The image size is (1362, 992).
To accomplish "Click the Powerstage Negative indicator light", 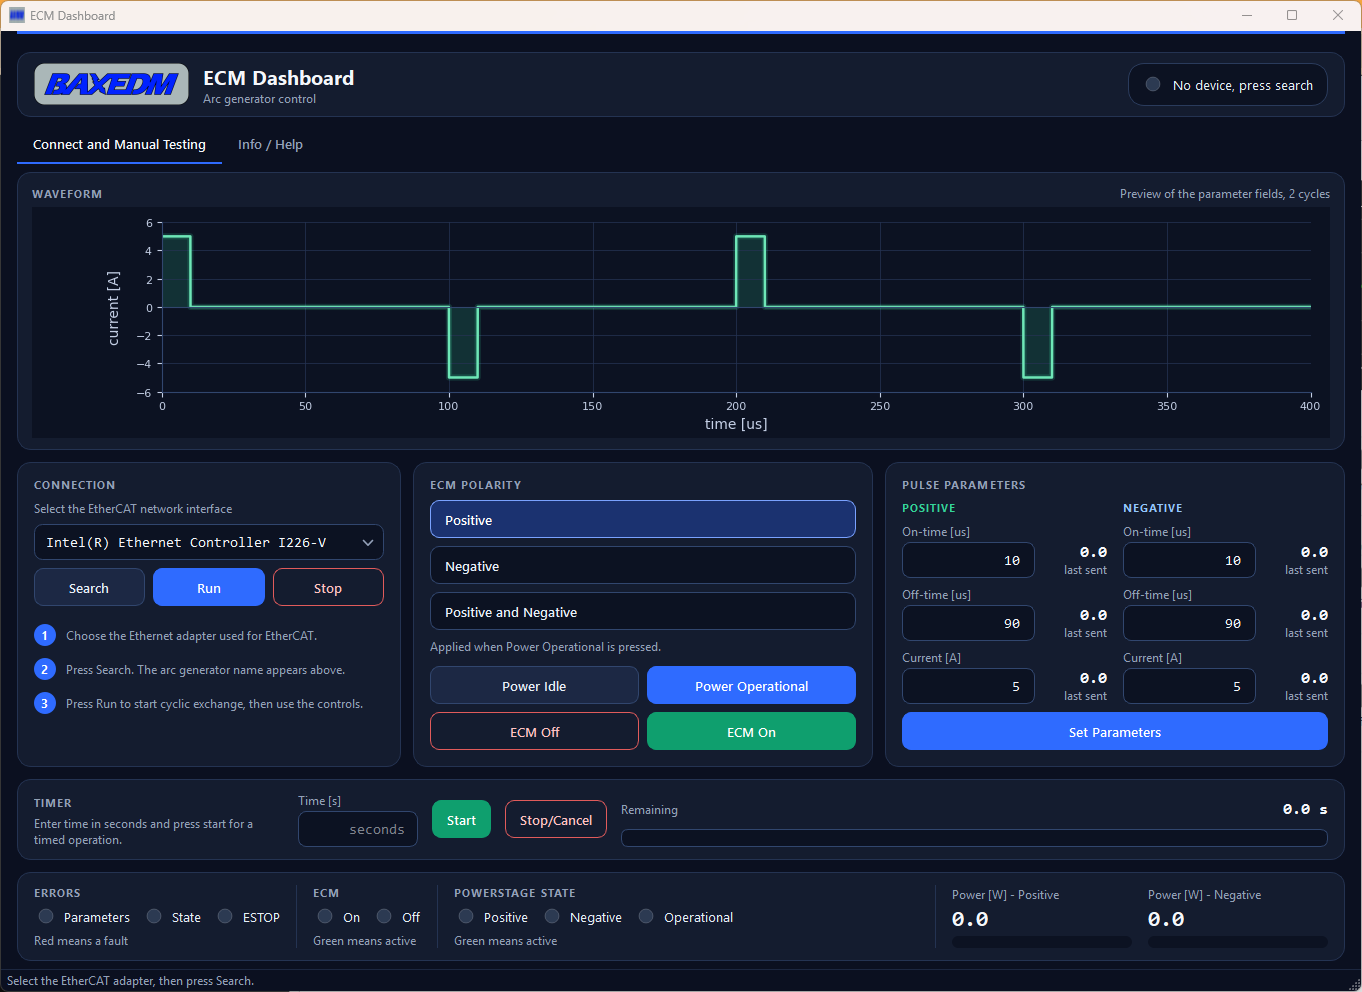I will [552, 917].
